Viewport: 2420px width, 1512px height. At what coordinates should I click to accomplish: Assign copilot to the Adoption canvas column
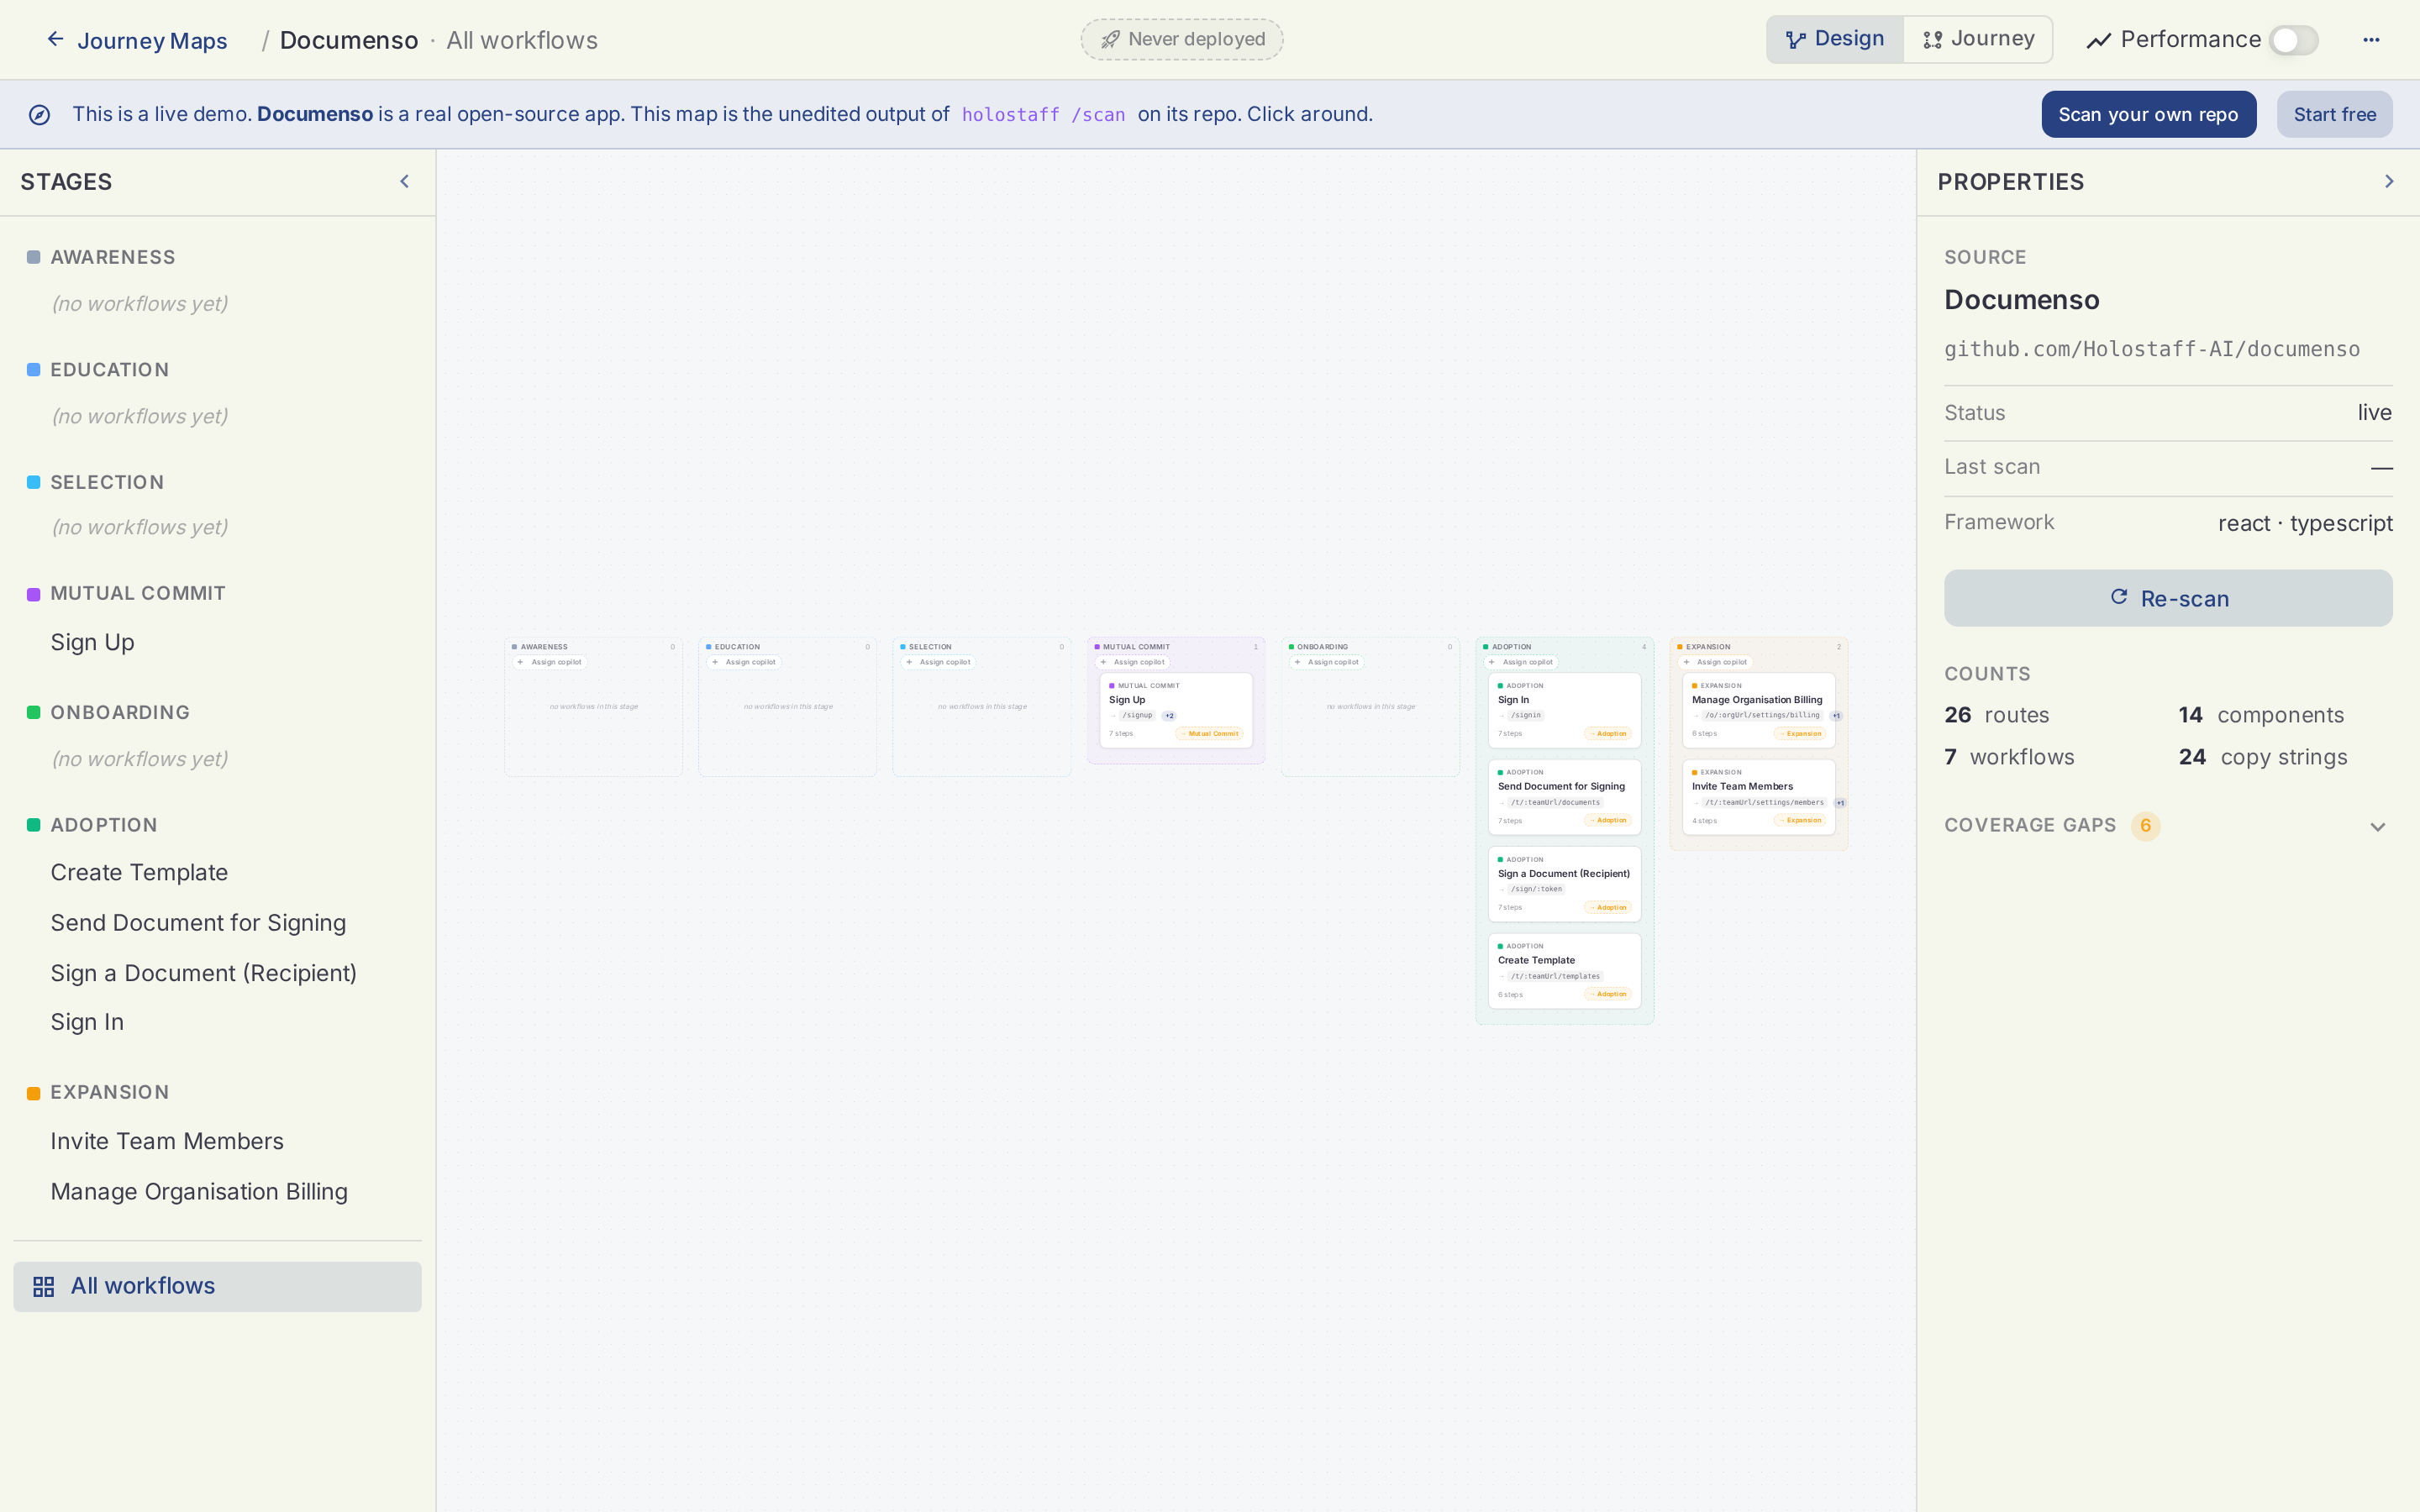1521,662
